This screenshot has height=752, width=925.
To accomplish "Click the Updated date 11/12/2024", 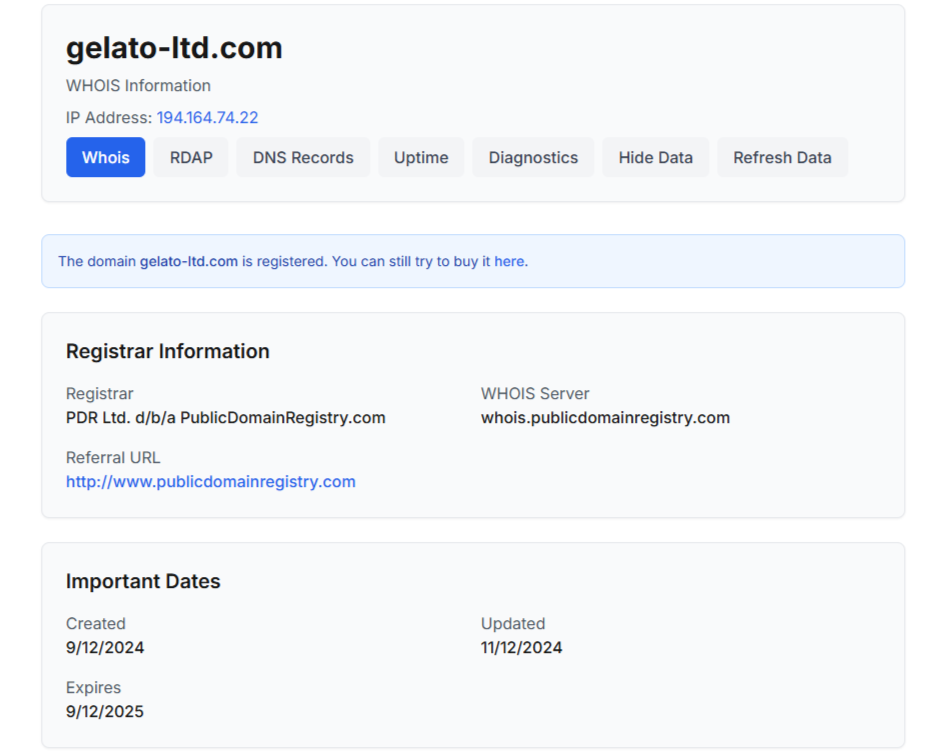I will pyautogui.click(x=521, y=648).
